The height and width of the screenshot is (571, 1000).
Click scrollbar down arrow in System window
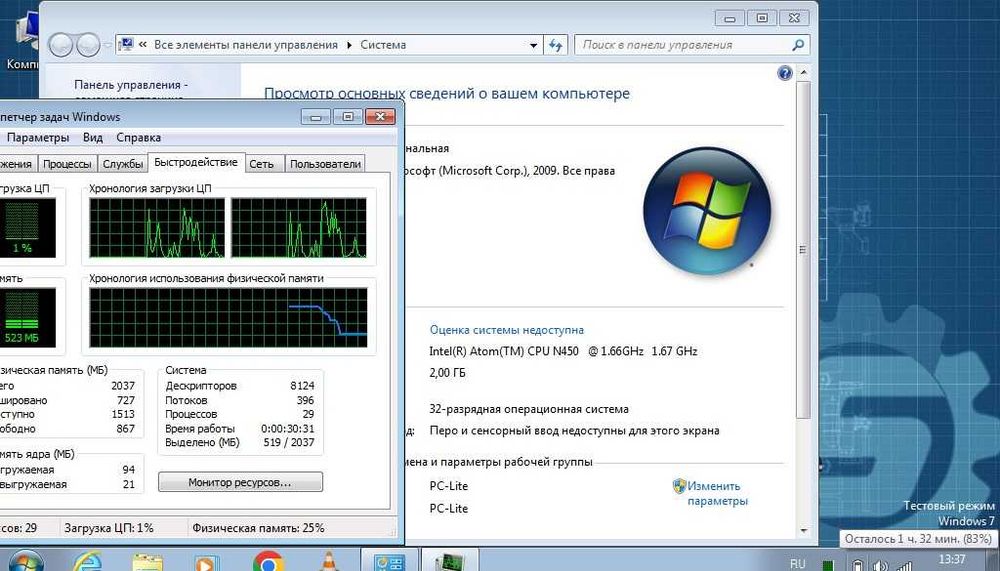(804, 530)
